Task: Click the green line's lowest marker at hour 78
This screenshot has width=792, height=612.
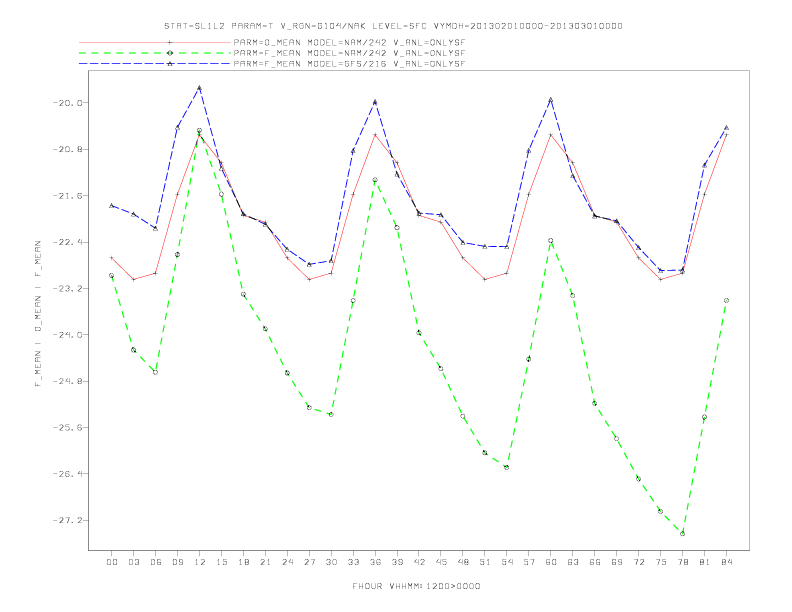Action: (x=682, y=533)
